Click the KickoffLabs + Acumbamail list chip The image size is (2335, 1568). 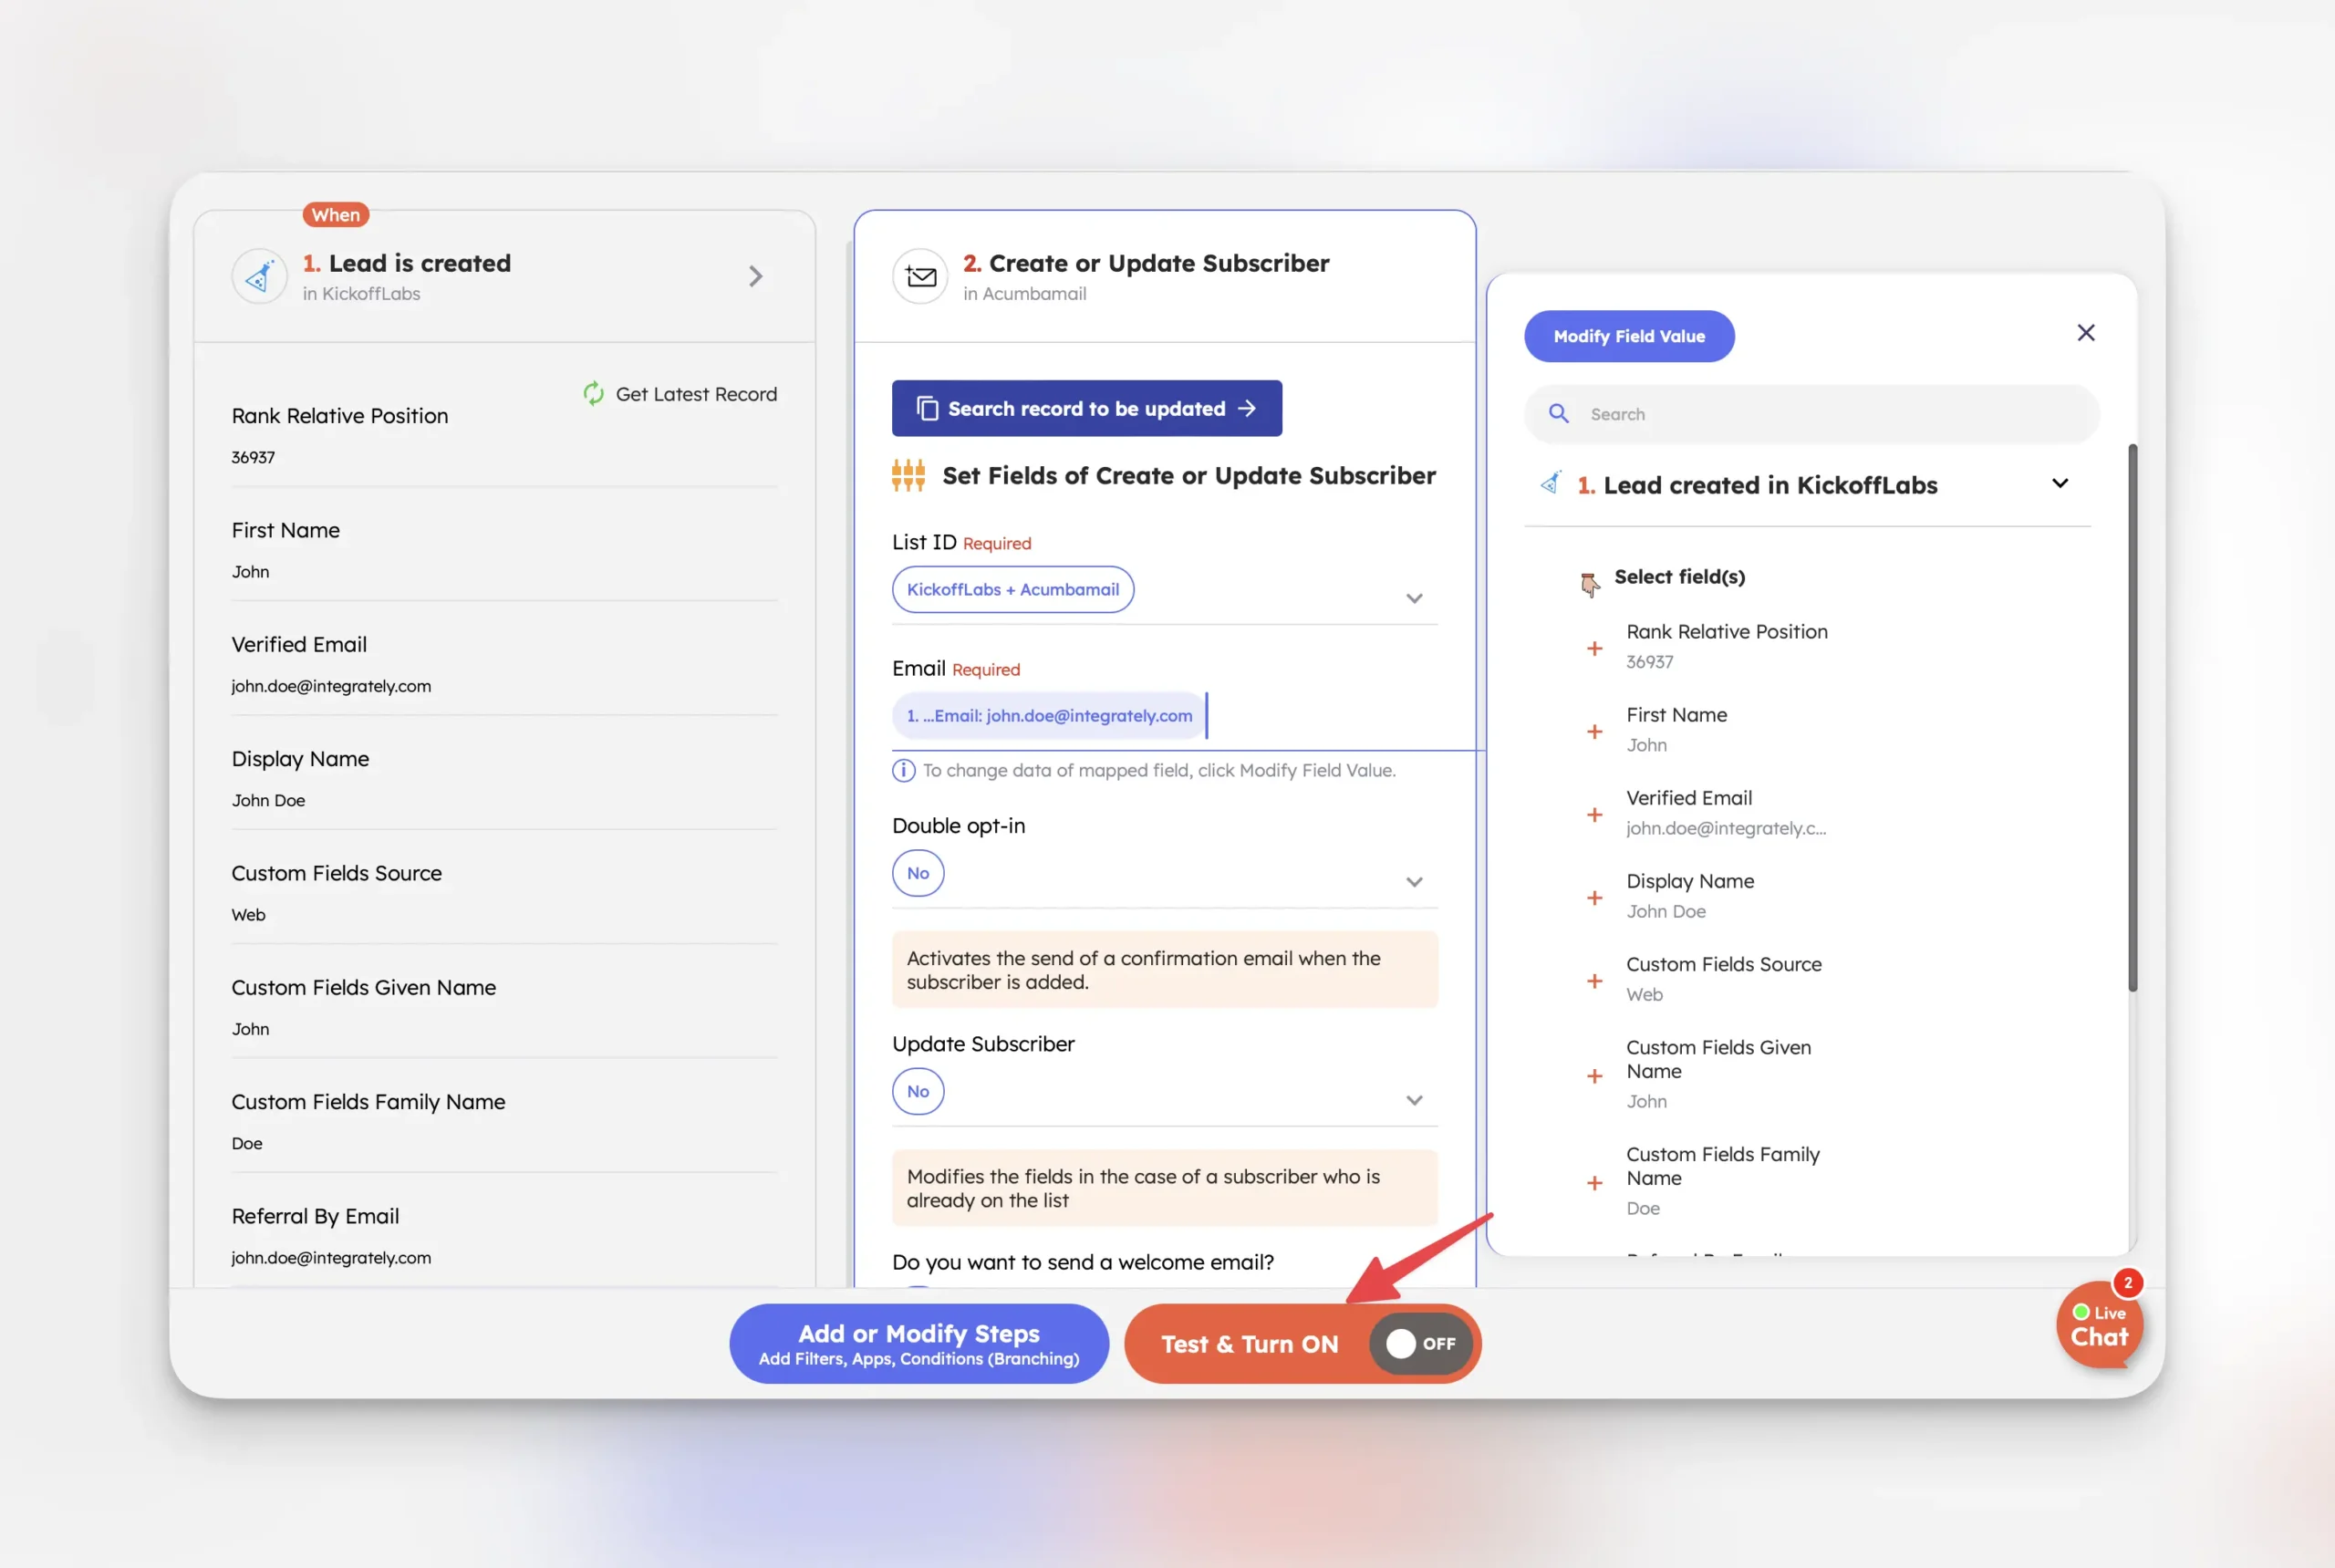[1013, 590]
